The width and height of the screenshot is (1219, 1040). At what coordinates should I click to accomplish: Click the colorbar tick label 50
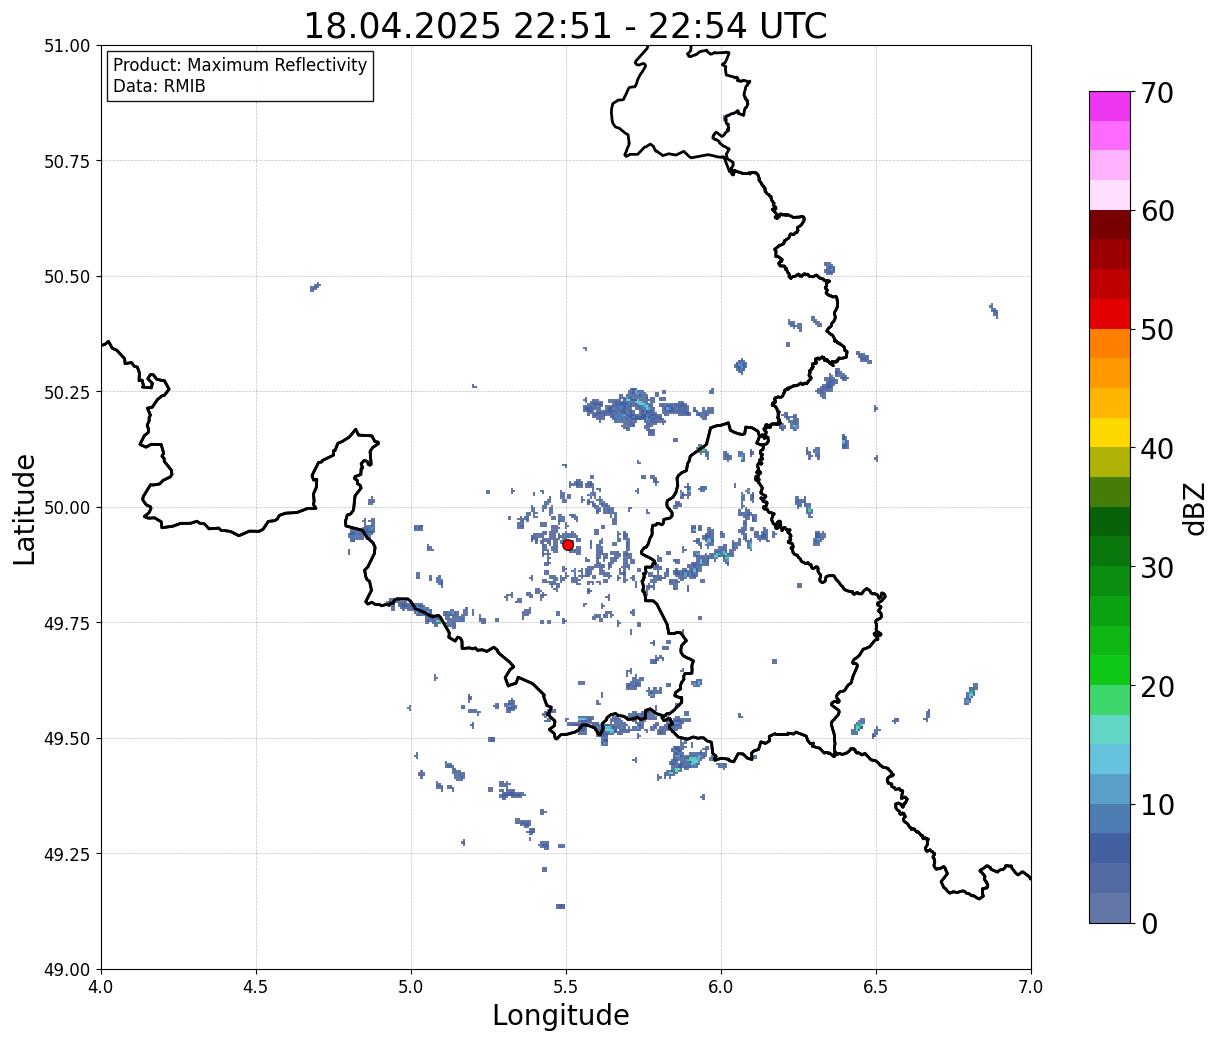(x=1157, y=330)
